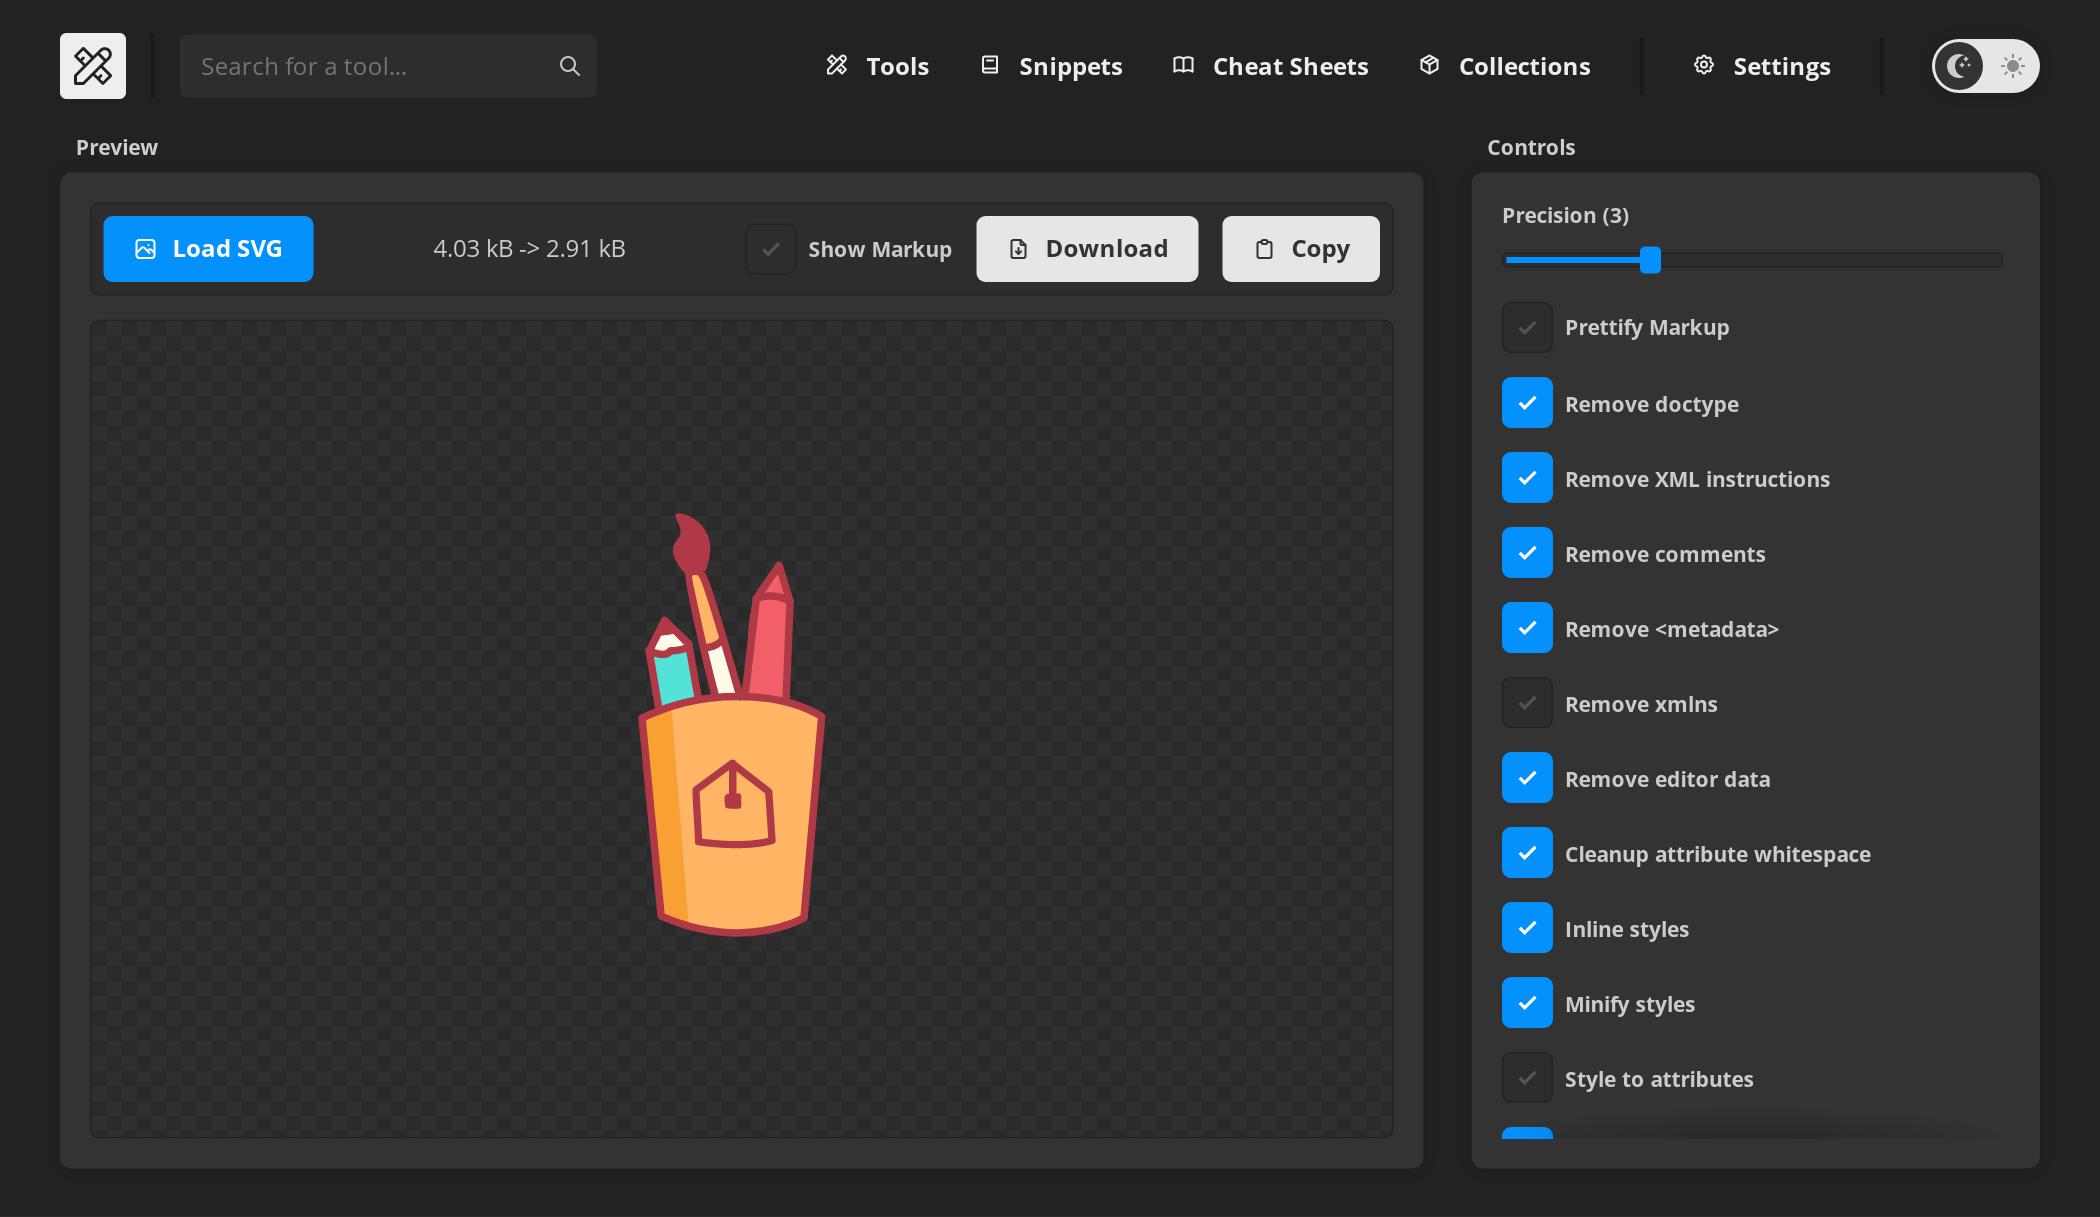Image resolution: width=2100 pixels, height=1217 pixels.
Task: Click the Tools scissors icon
Action: (x=838, y=64)
